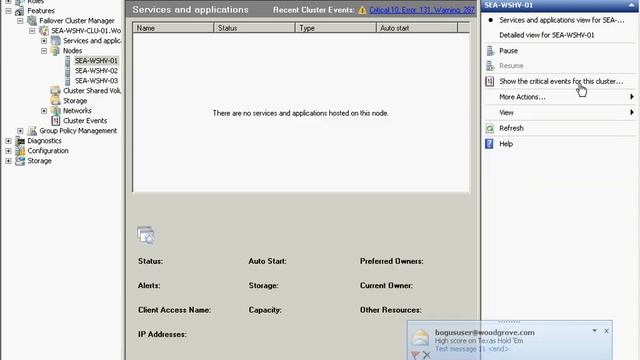The height and width of the screenshot is (360, 640).
Task: Sort by the Status column header
Action: coord(254,28)
